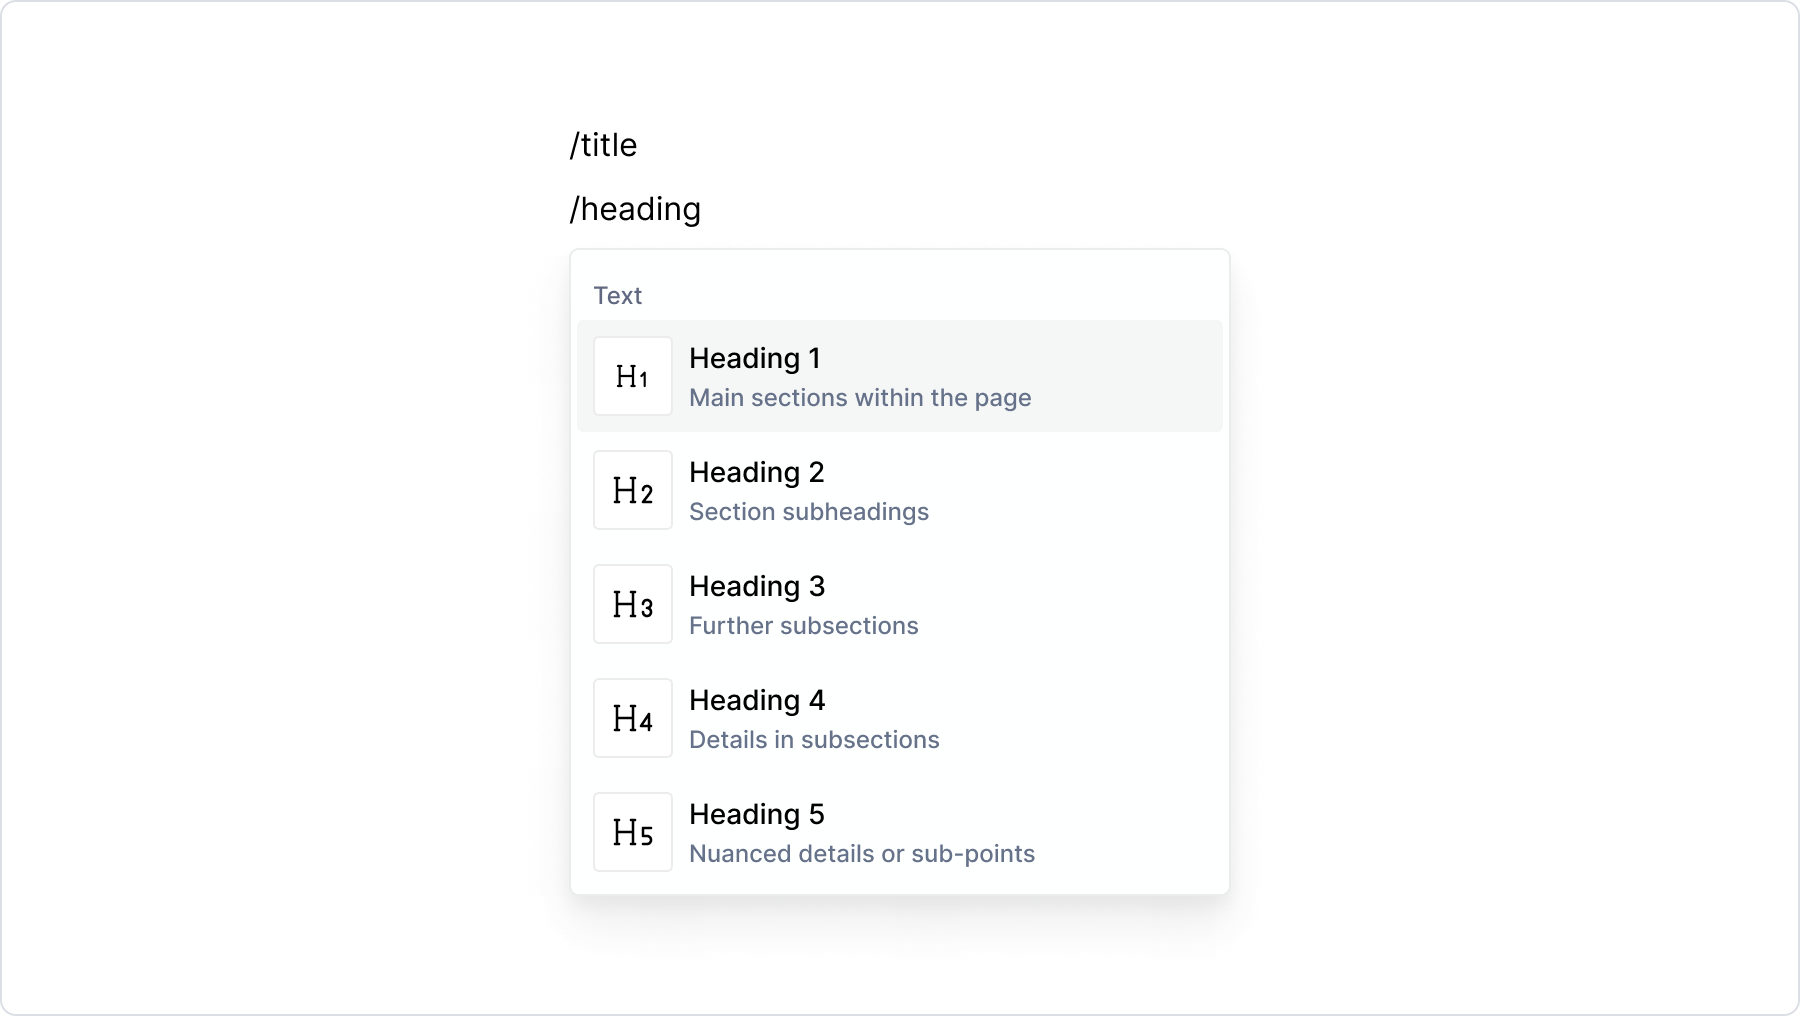Click the Nuanced details or sub-points text
The image size is (1800, 1016).
pyautogui.click(x=862, y=853)
